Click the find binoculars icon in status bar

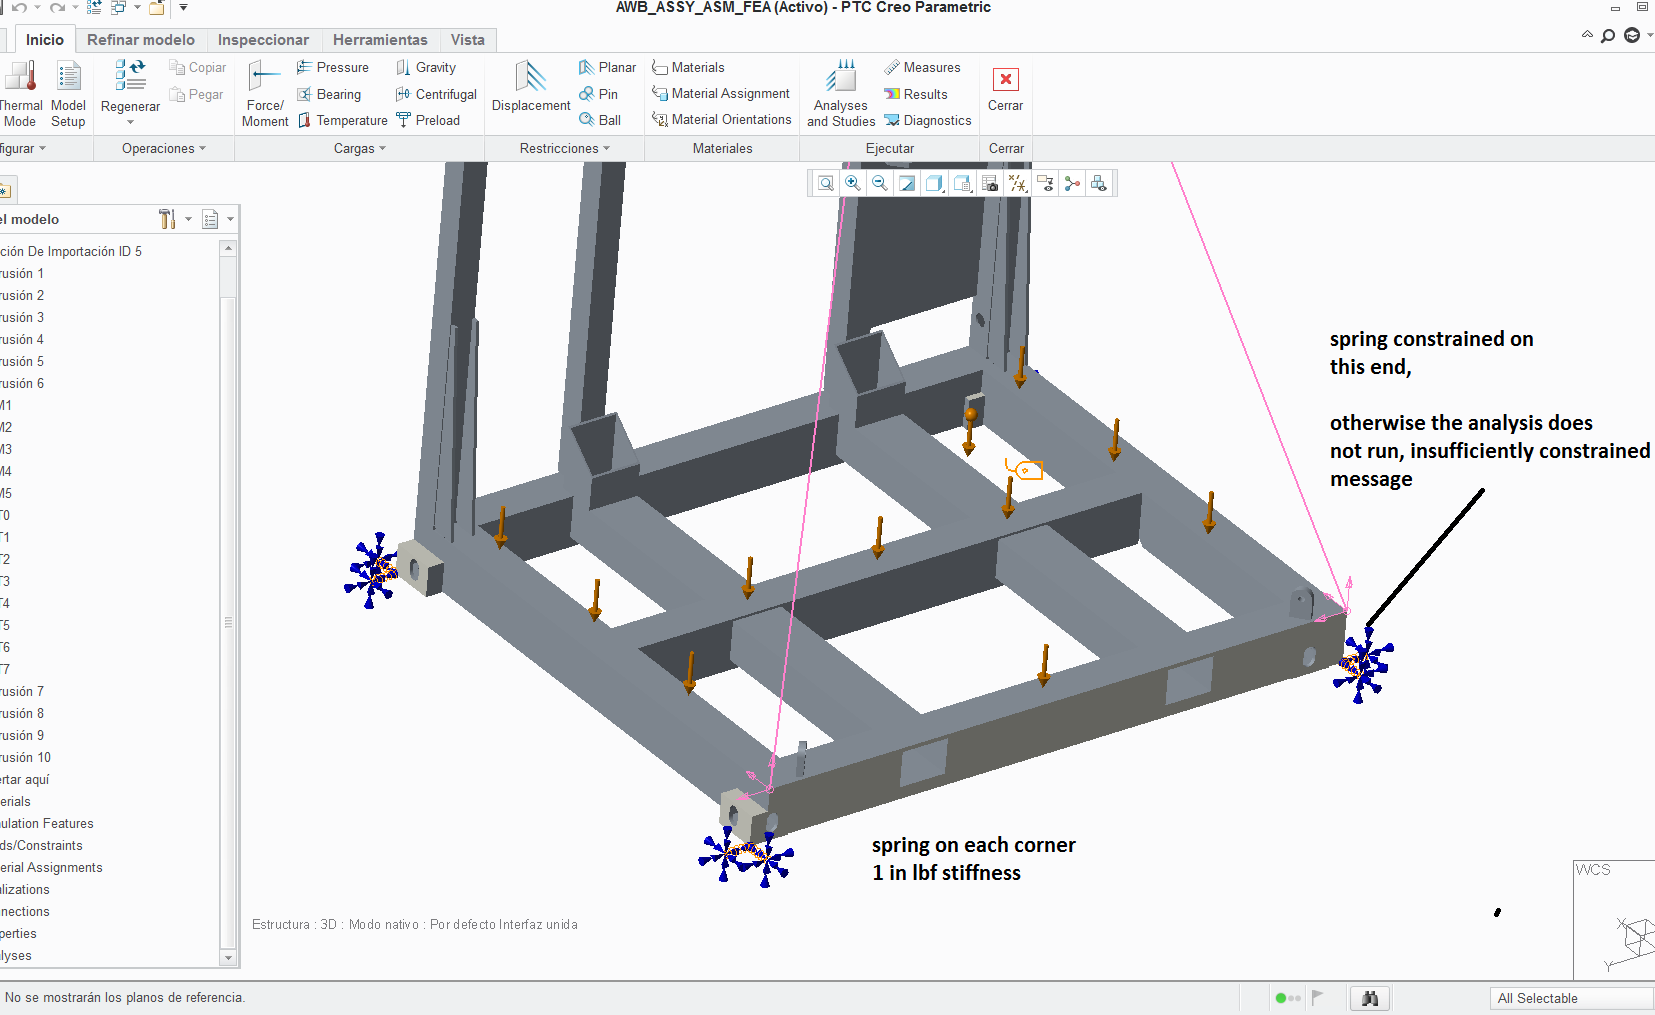(1370, 998)
